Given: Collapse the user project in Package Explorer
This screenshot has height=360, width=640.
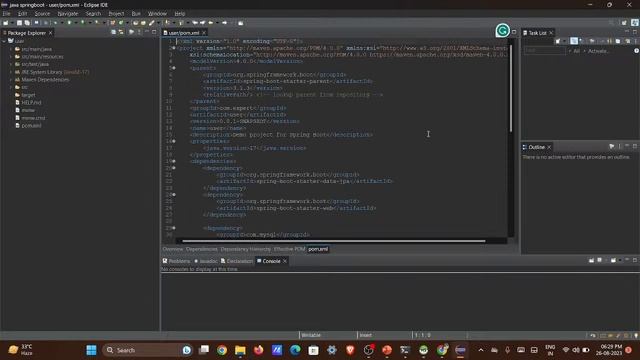Looking at the screenshot, I should point(4,41).
